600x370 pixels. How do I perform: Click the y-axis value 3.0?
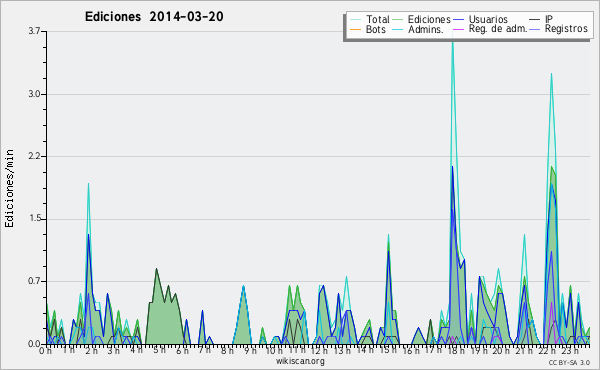click(x=34, y=94)
